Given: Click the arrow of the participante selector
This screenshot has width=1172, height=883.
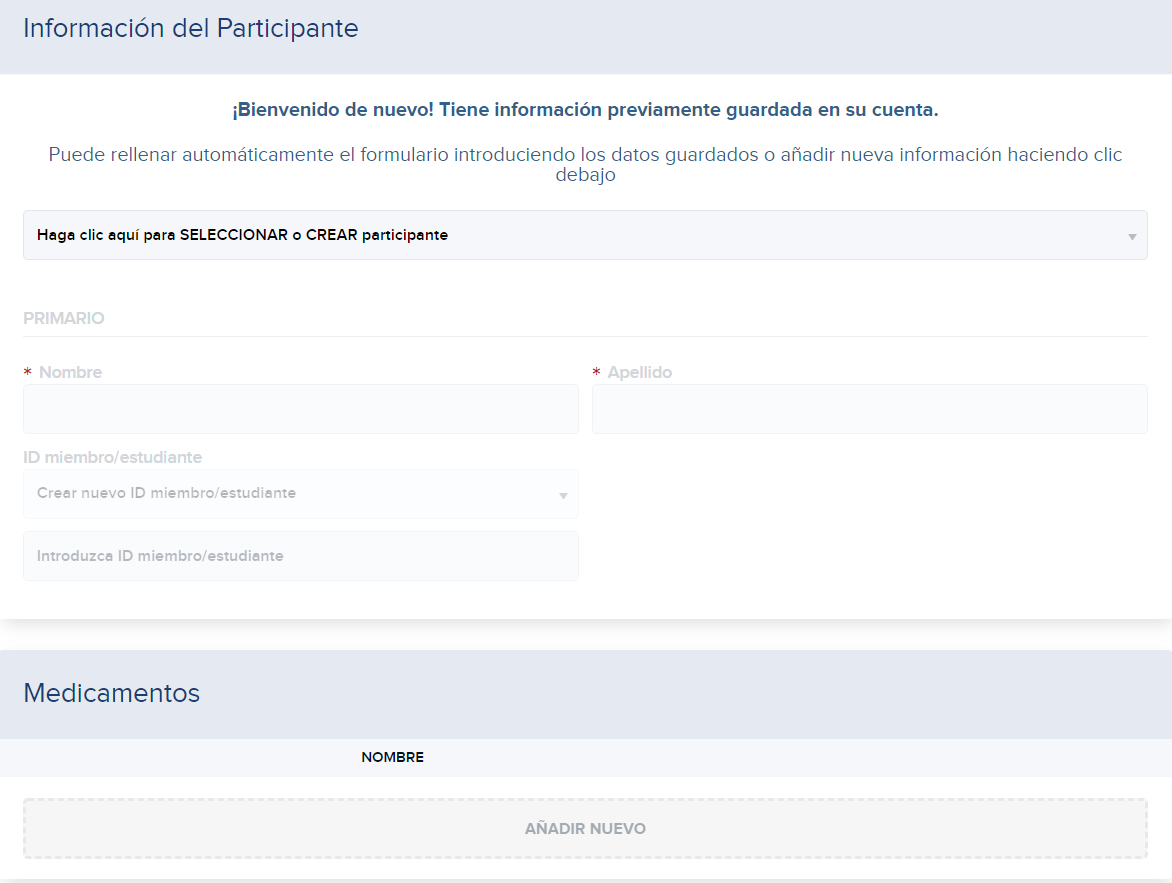Looking at the screenshot, I should pos(1132,236).
